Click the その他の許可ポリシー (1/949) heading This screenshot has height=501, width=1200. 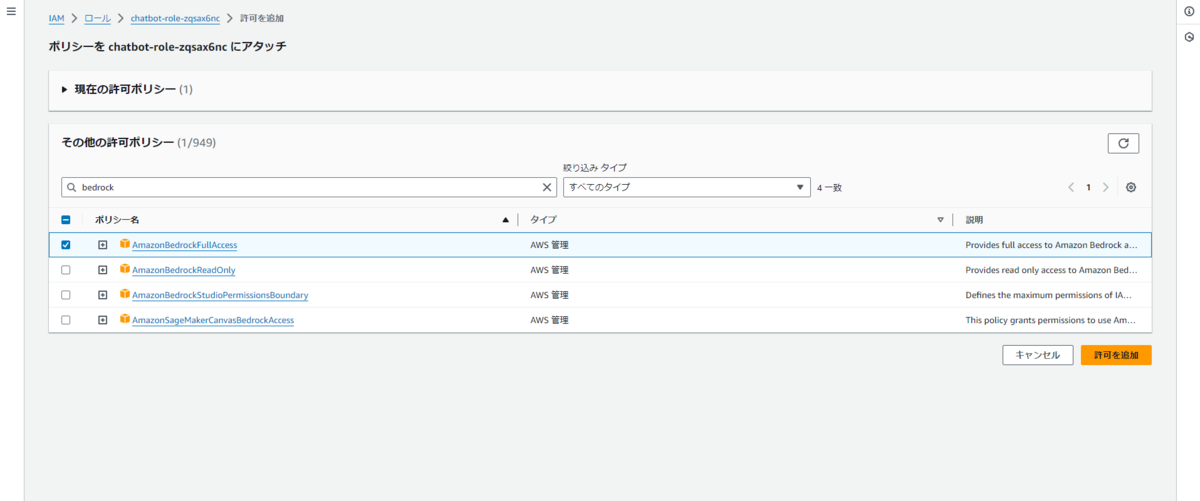click(138, 143)
